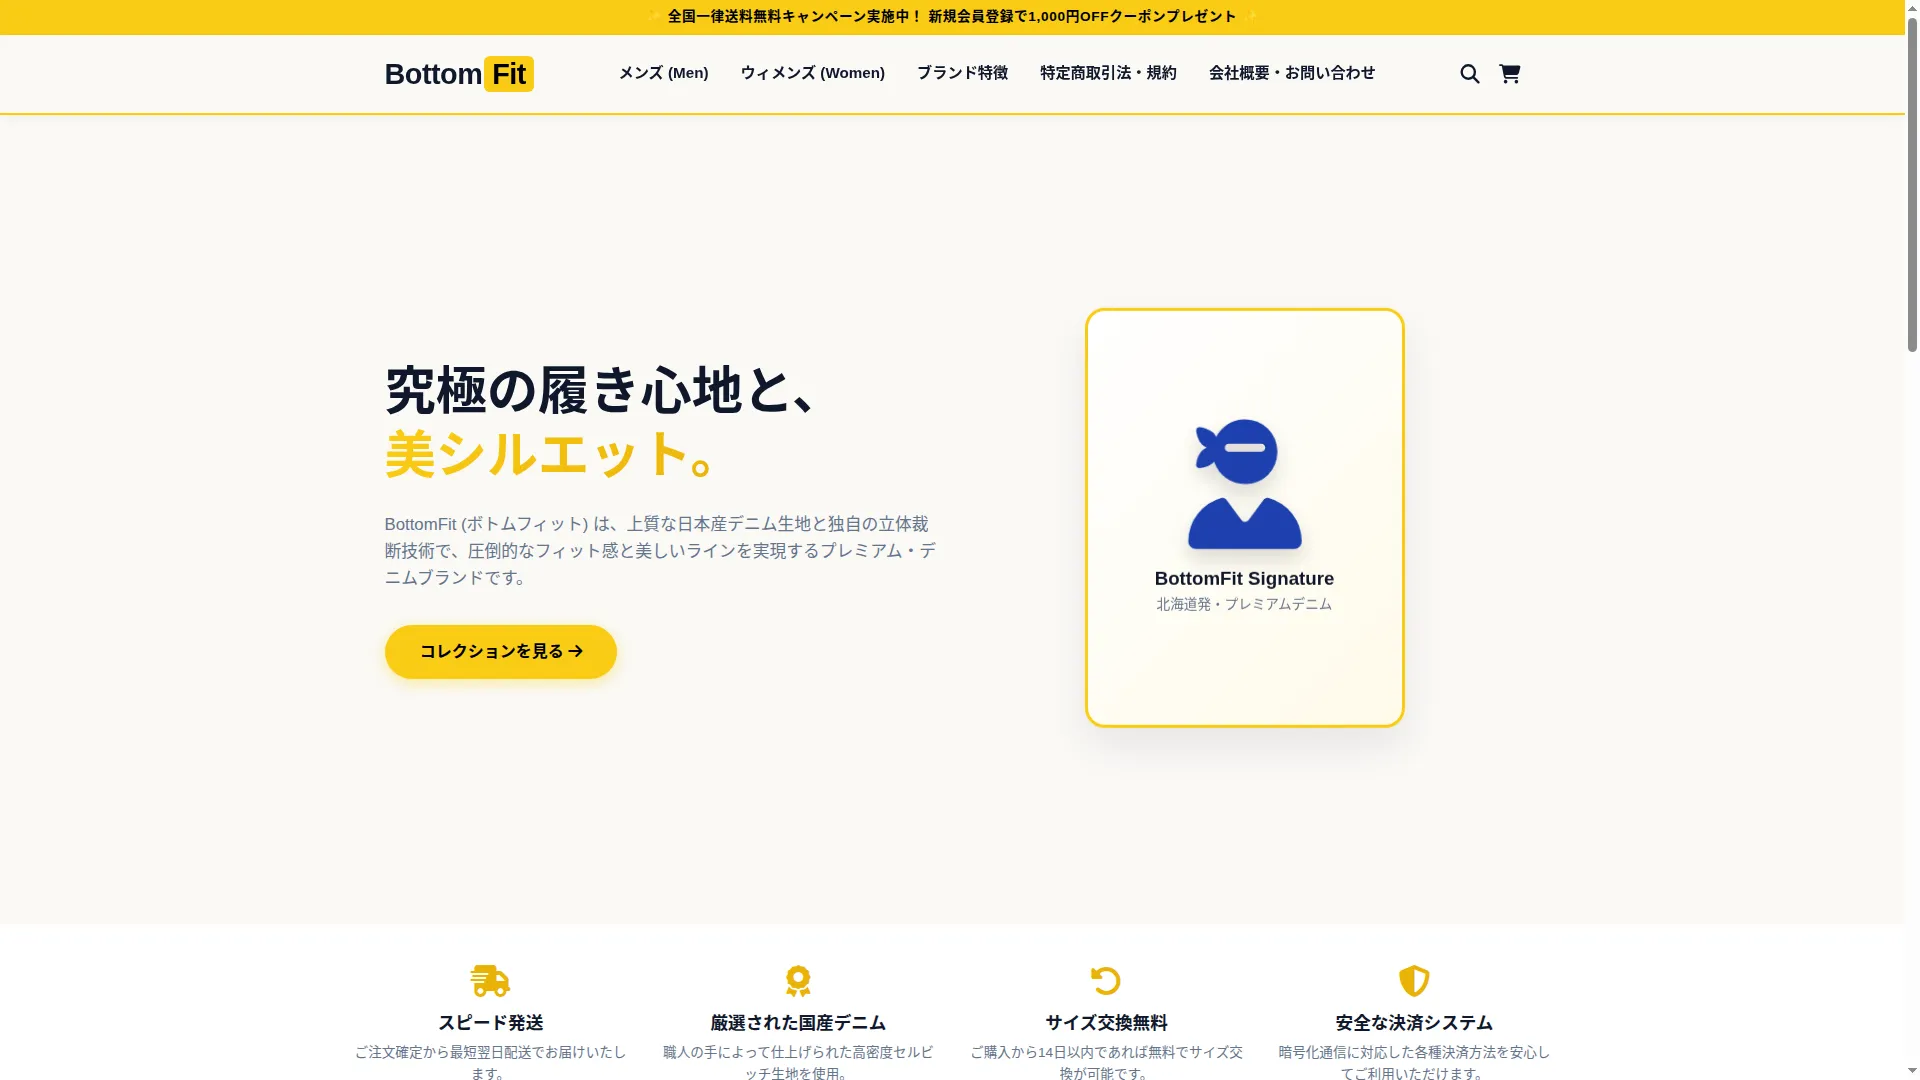Click the スピード発送 feature heading

tap(490, 1023)
